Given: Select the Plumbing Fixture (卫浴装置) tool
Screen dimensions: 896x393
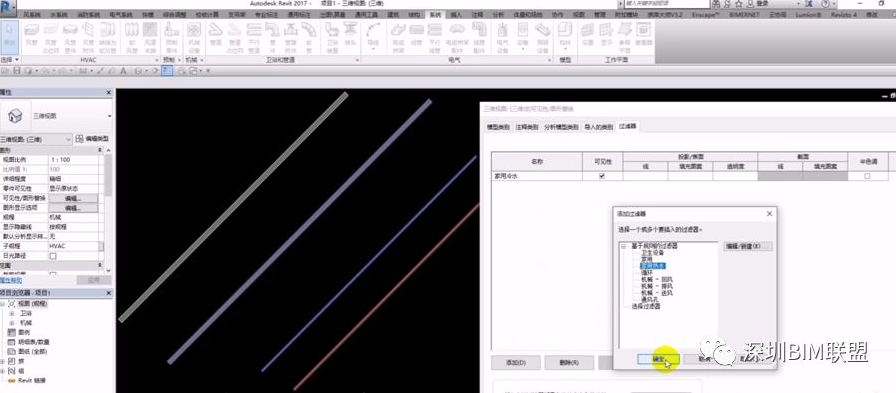Looking at the screenshot, I should point(332,34).
